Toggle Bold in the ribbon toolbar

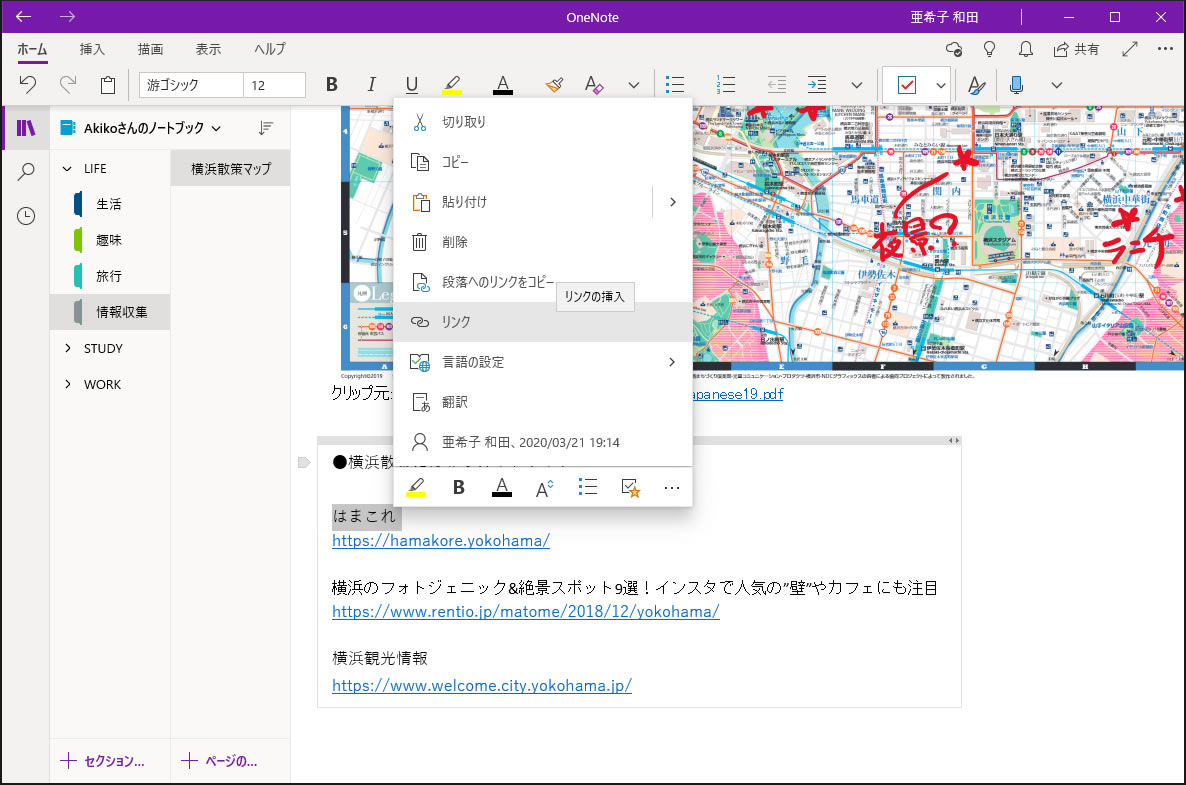click(332, 85)
